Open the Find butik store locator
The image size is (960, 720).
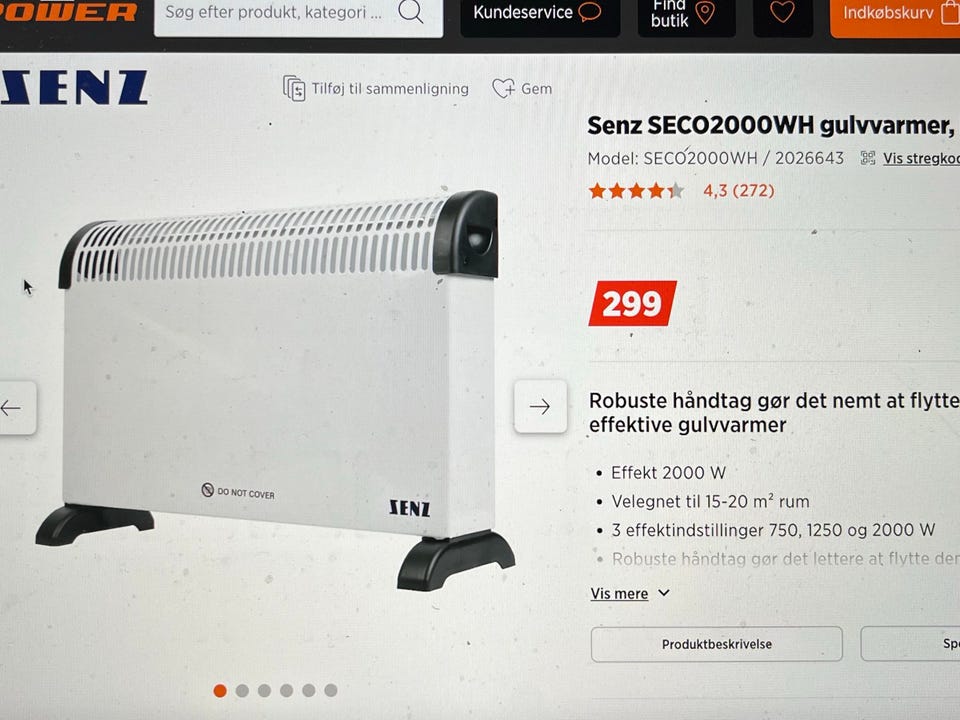(x=686, y=13)
